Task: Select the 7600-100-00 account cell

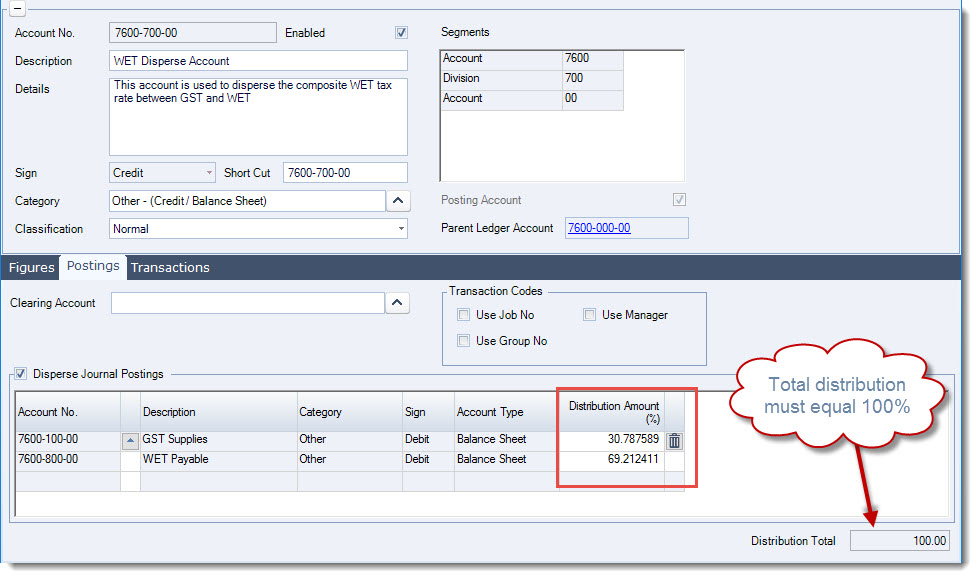Action: pos(68,439)
